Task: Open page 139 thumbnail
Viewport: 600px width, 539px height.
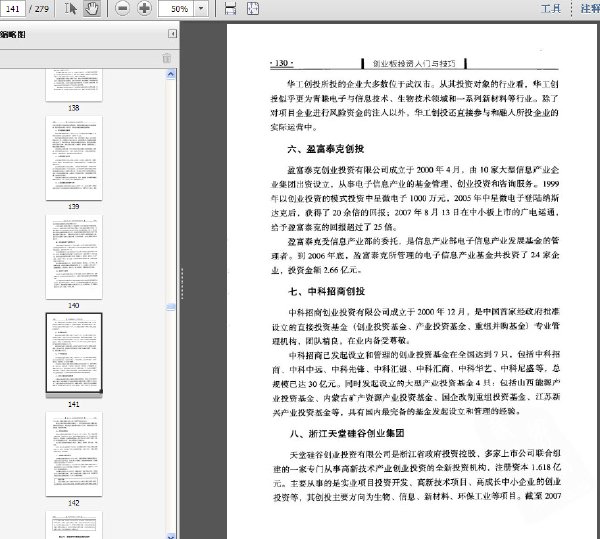Action: coord(74,158)
